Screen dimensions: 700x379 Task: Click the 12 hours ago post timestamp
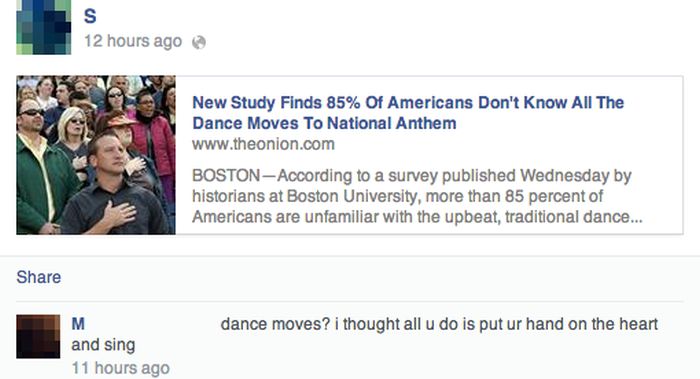tap(133, 41)
